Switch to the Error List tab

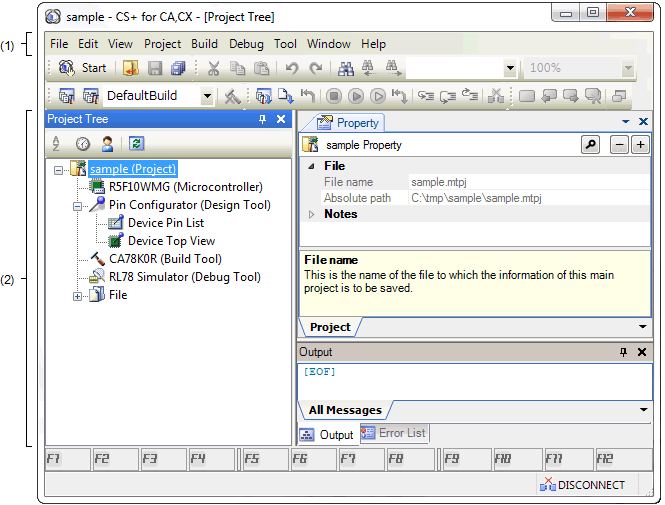pos(394,434)
